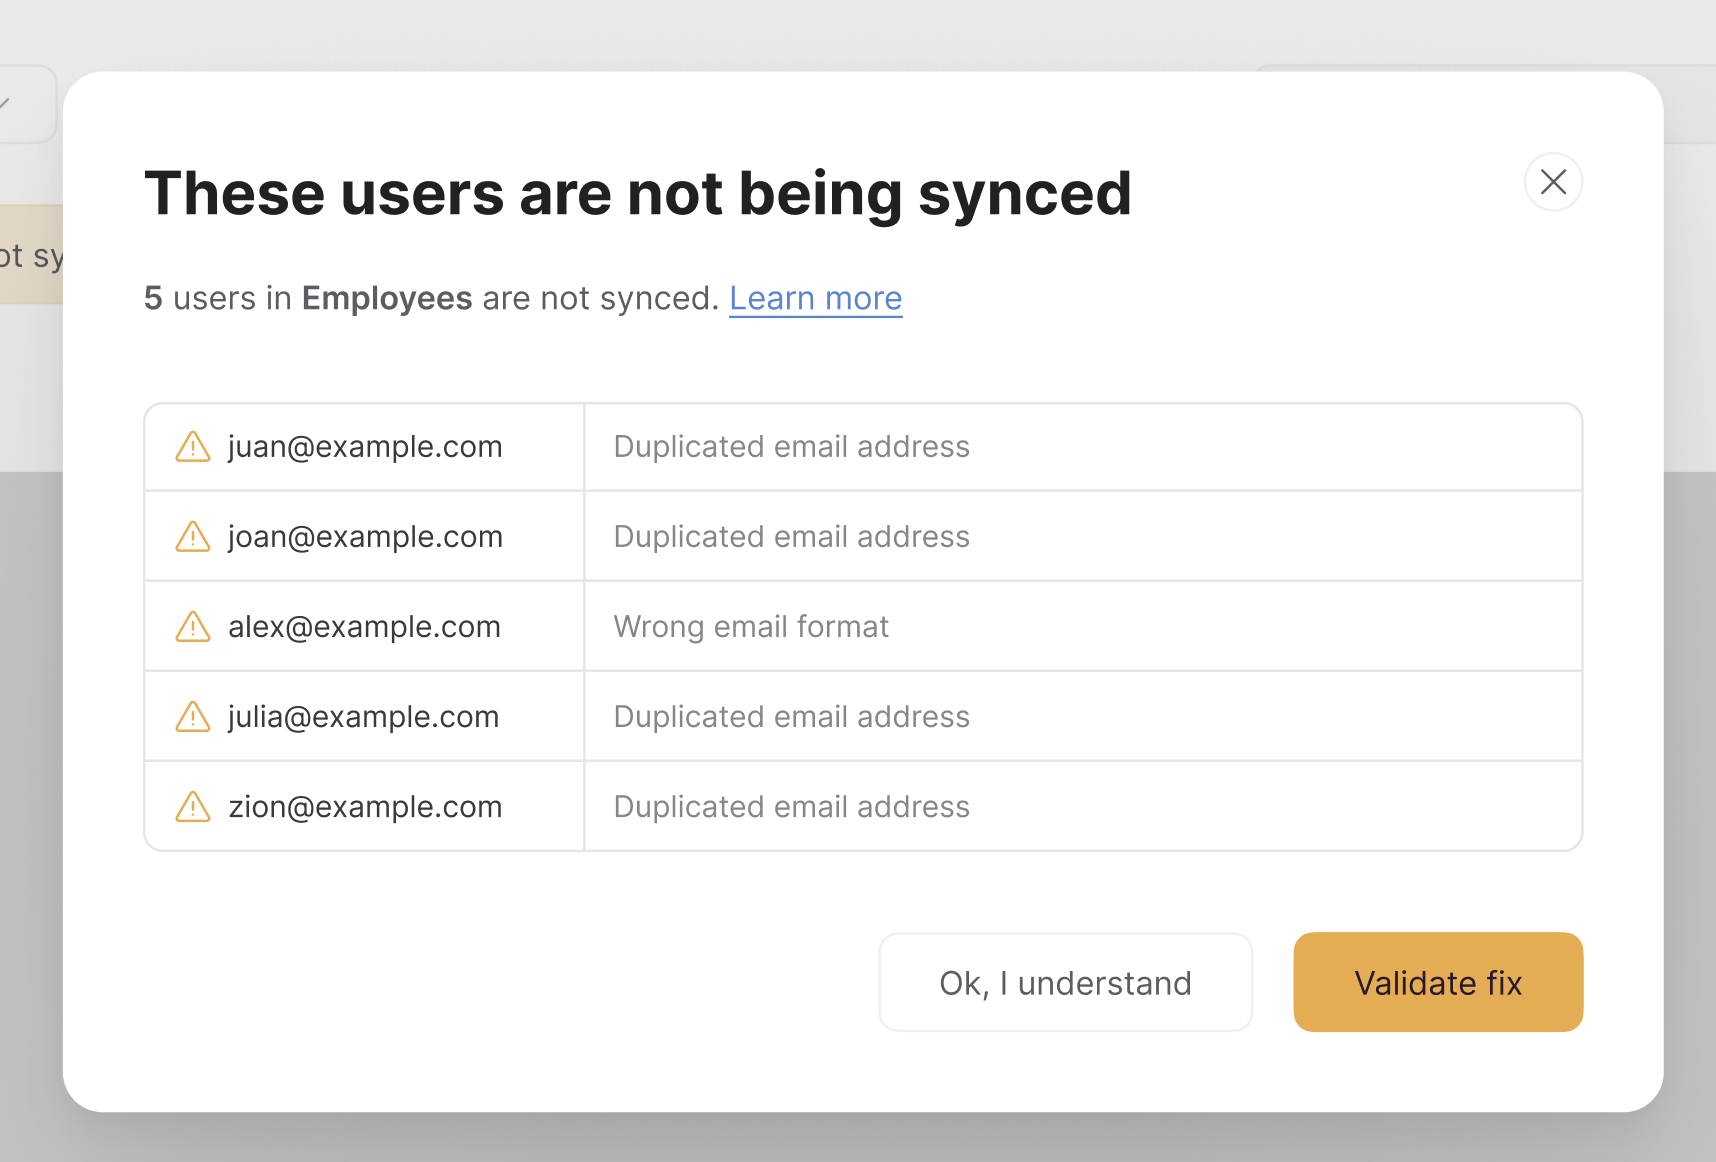Click warning icon beside julia@example.com
1716x1162 pixels.
click(193, 717)
